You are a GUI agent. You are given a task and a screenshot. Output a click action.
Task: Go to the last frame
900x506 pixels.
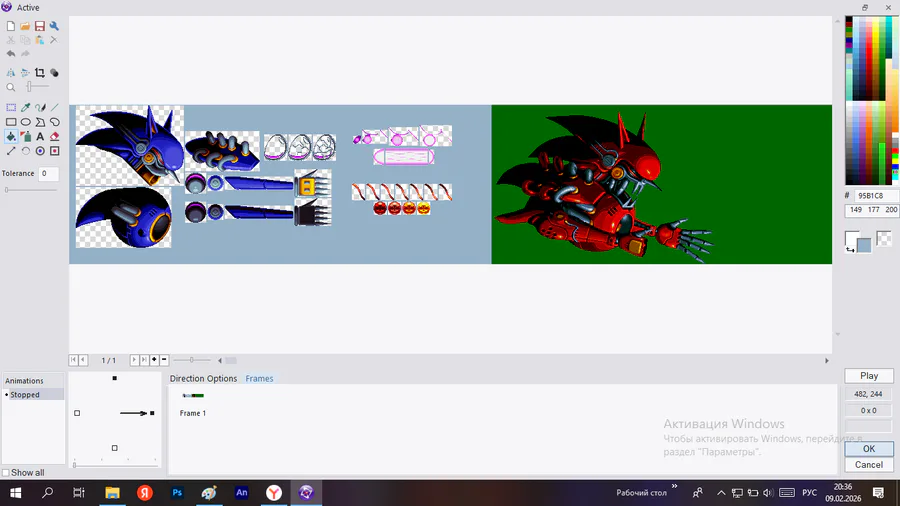144,360
